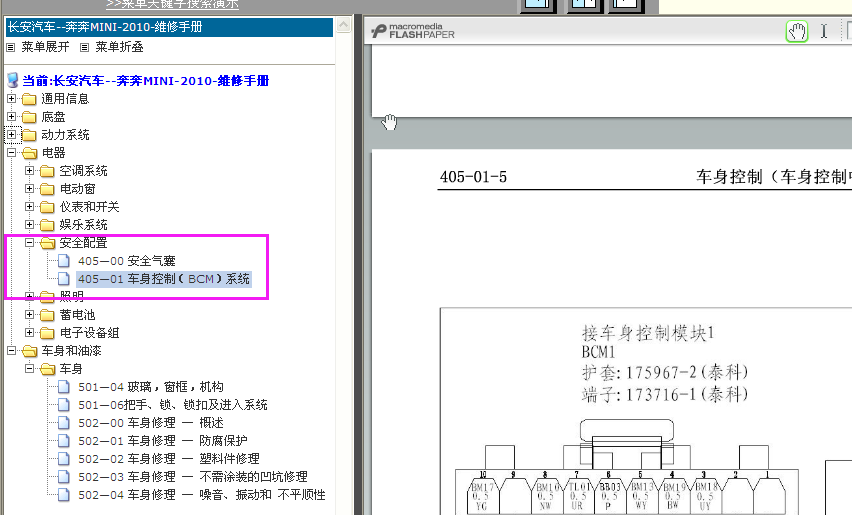This screenshot has height=515, width=852.
Task: Open 501—04 玻璃,窗框,机构 document
Action: pyautogui.click(x=151, y=387)
